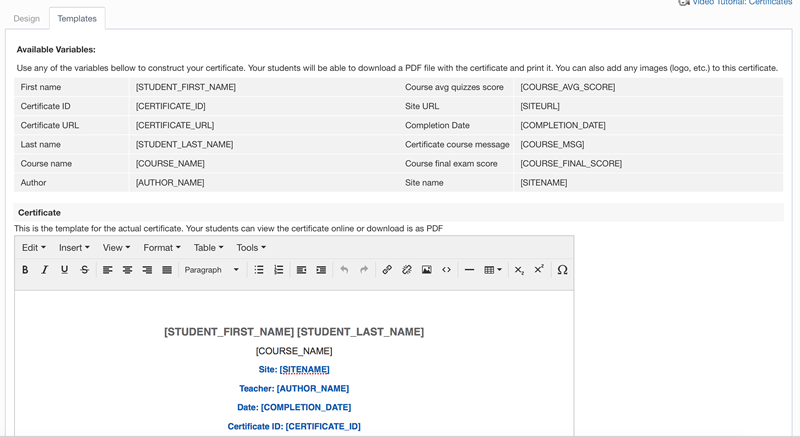Click the 'Available Variables:' heading
This screenshot has width=800, height=437.
tap(56, 49)
